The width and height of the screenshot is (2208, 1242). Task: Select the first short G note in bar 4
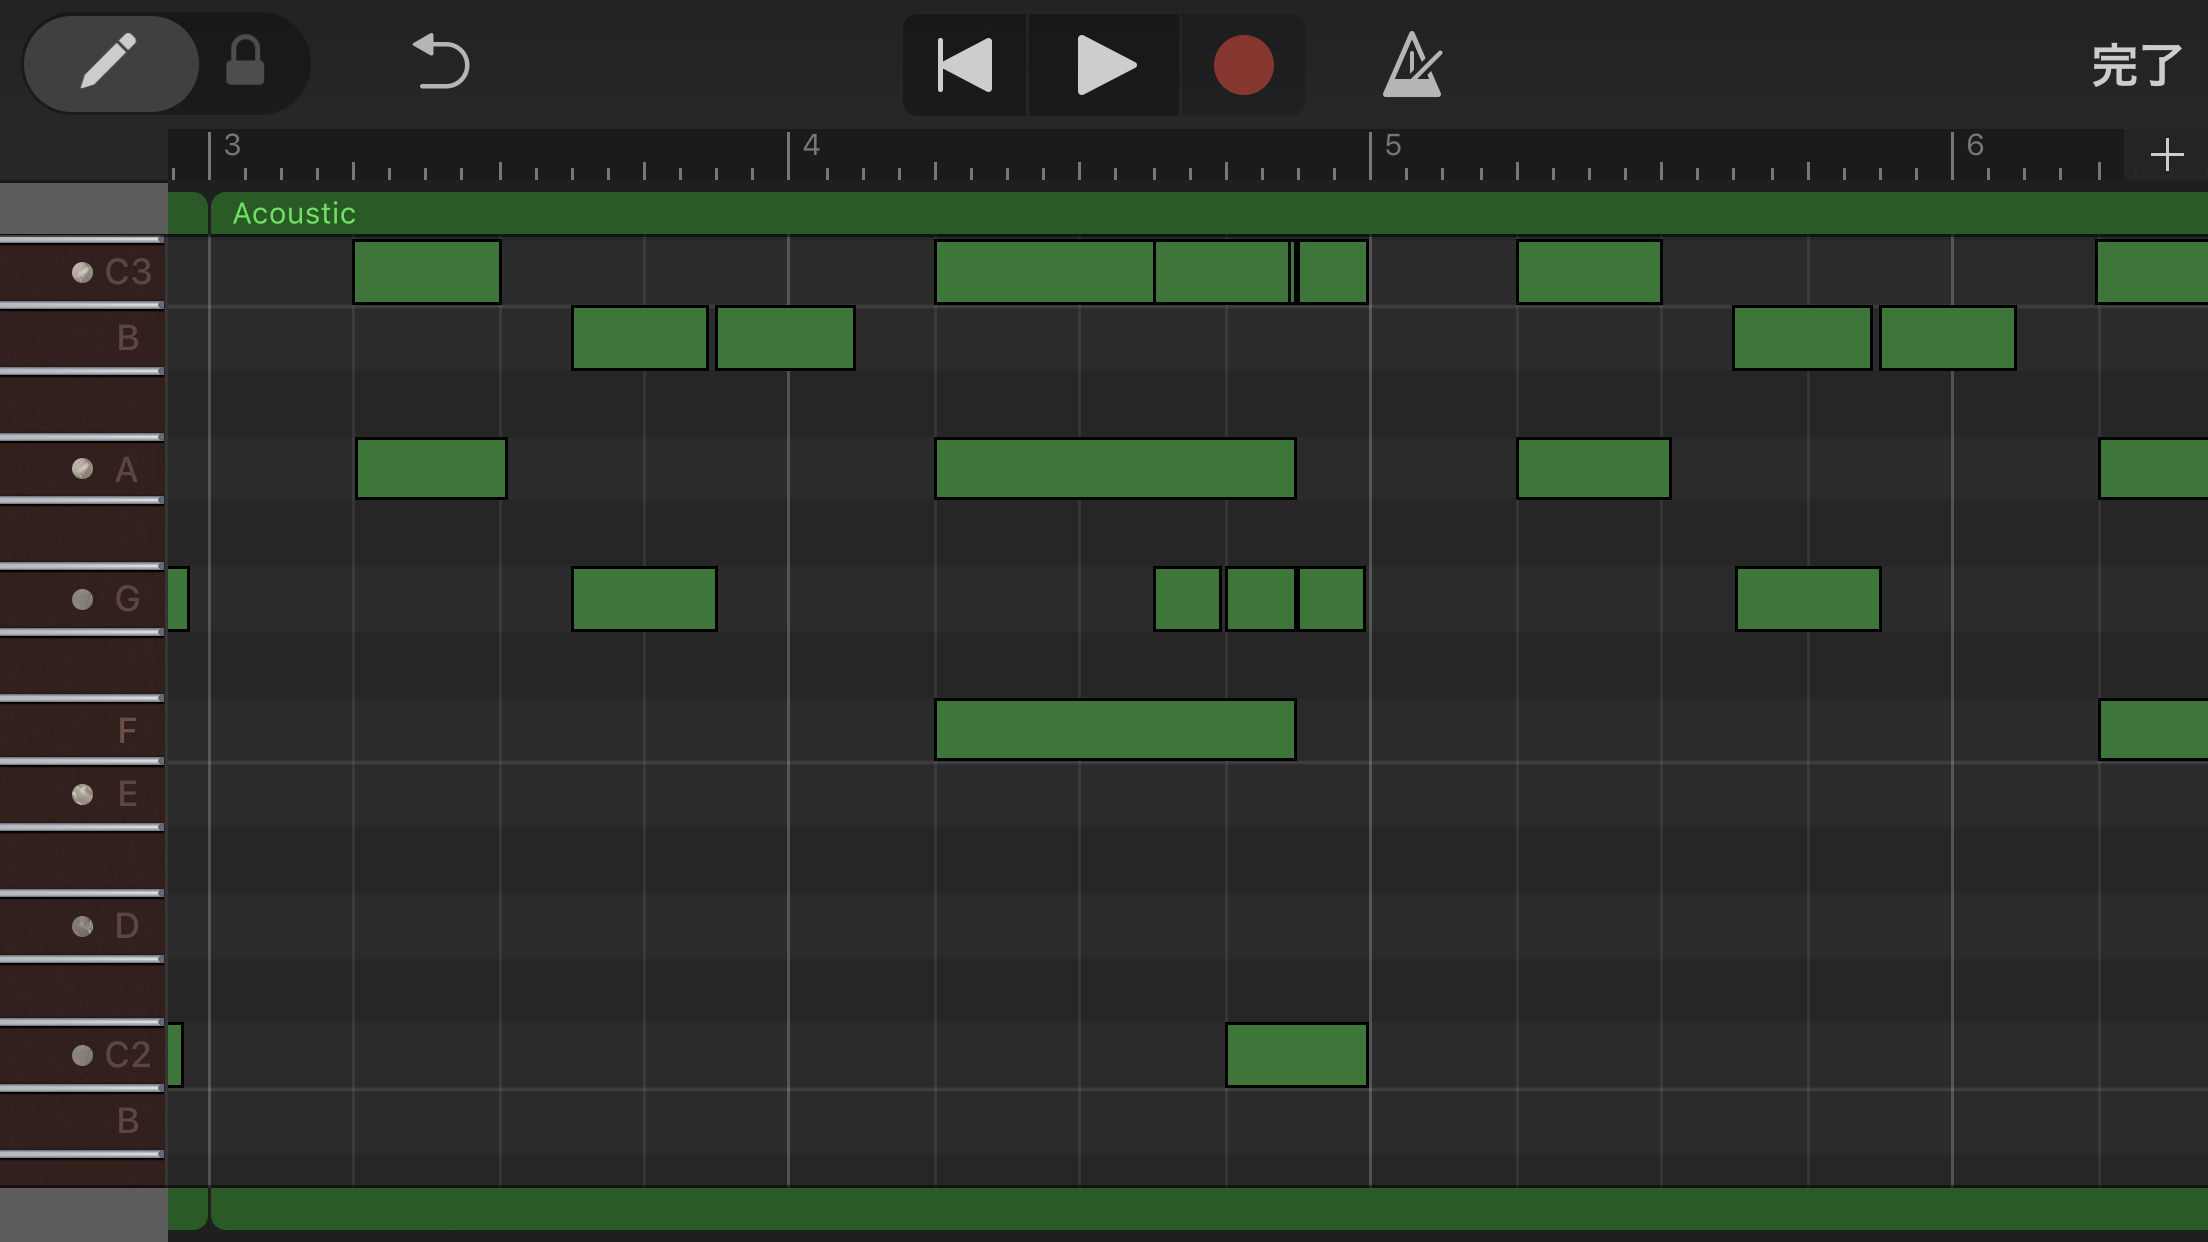click(1188, 599)
